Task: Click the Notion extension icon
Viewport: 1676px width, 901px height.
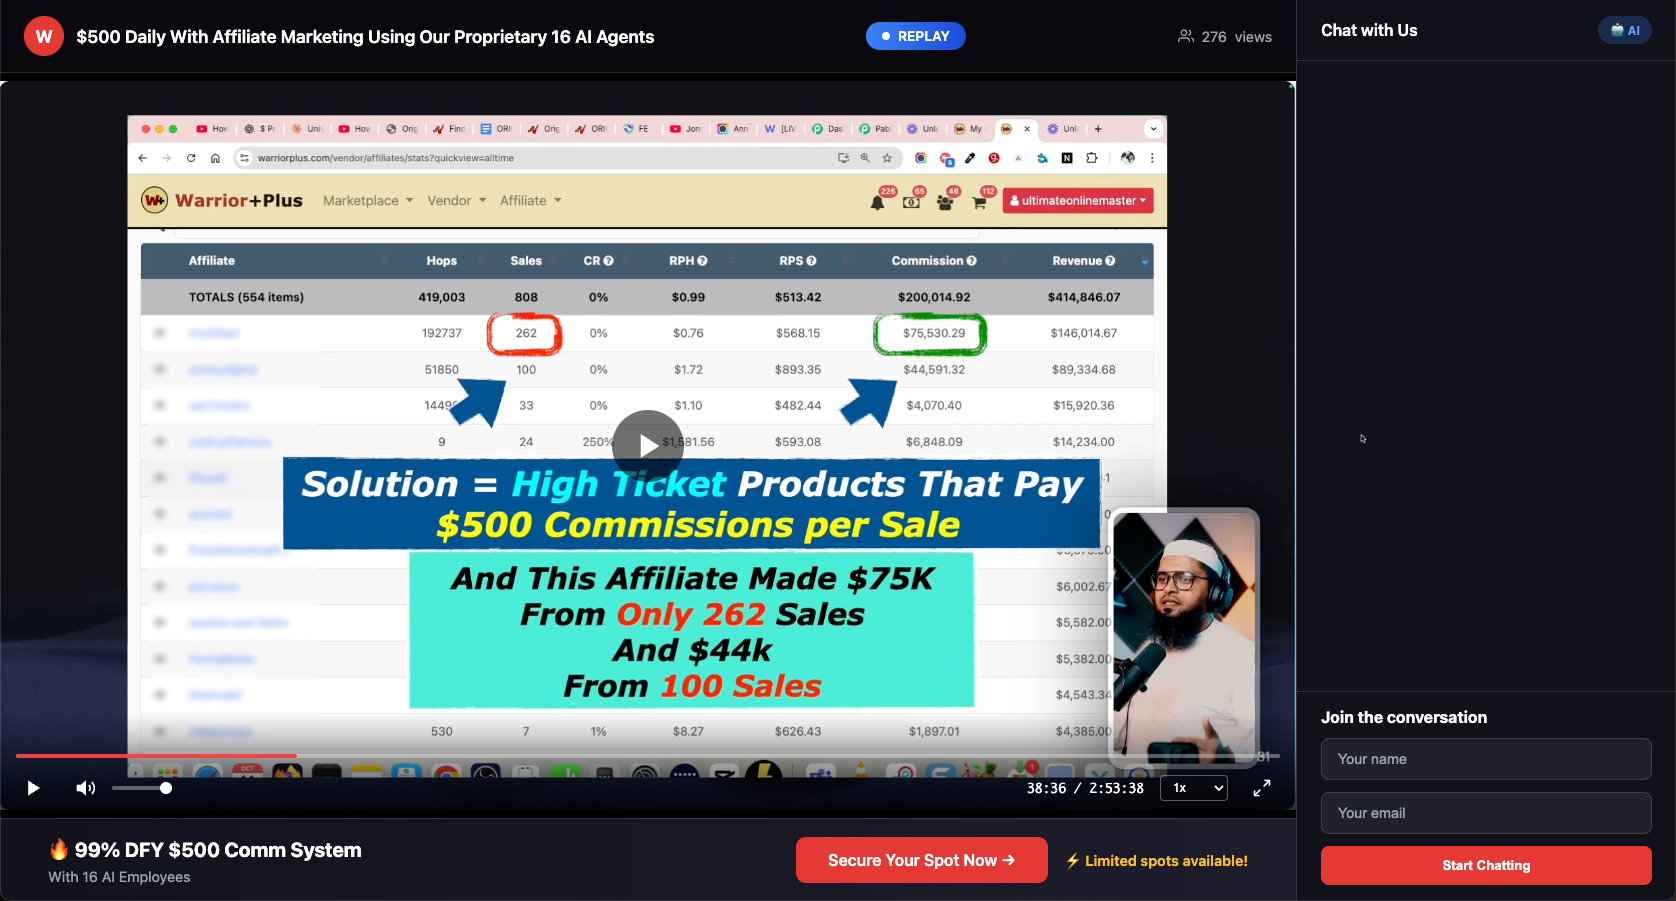Action: (x=1066, y=158)
